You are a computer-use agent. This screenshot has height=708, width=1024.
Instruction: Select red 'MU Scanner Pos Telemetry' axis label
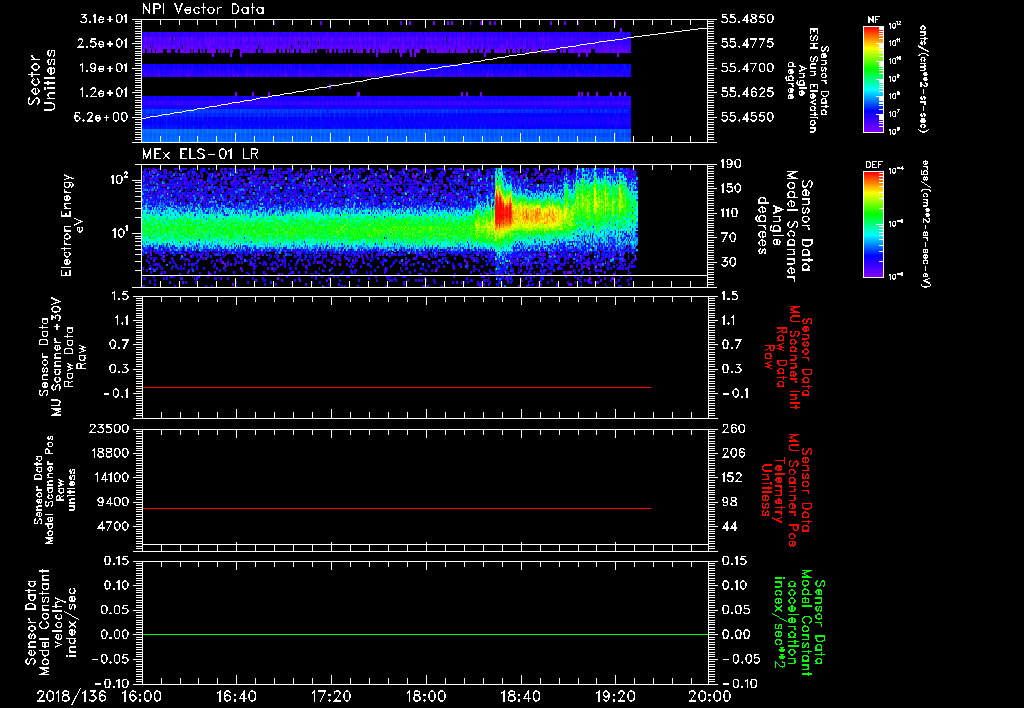pos(788,491)
